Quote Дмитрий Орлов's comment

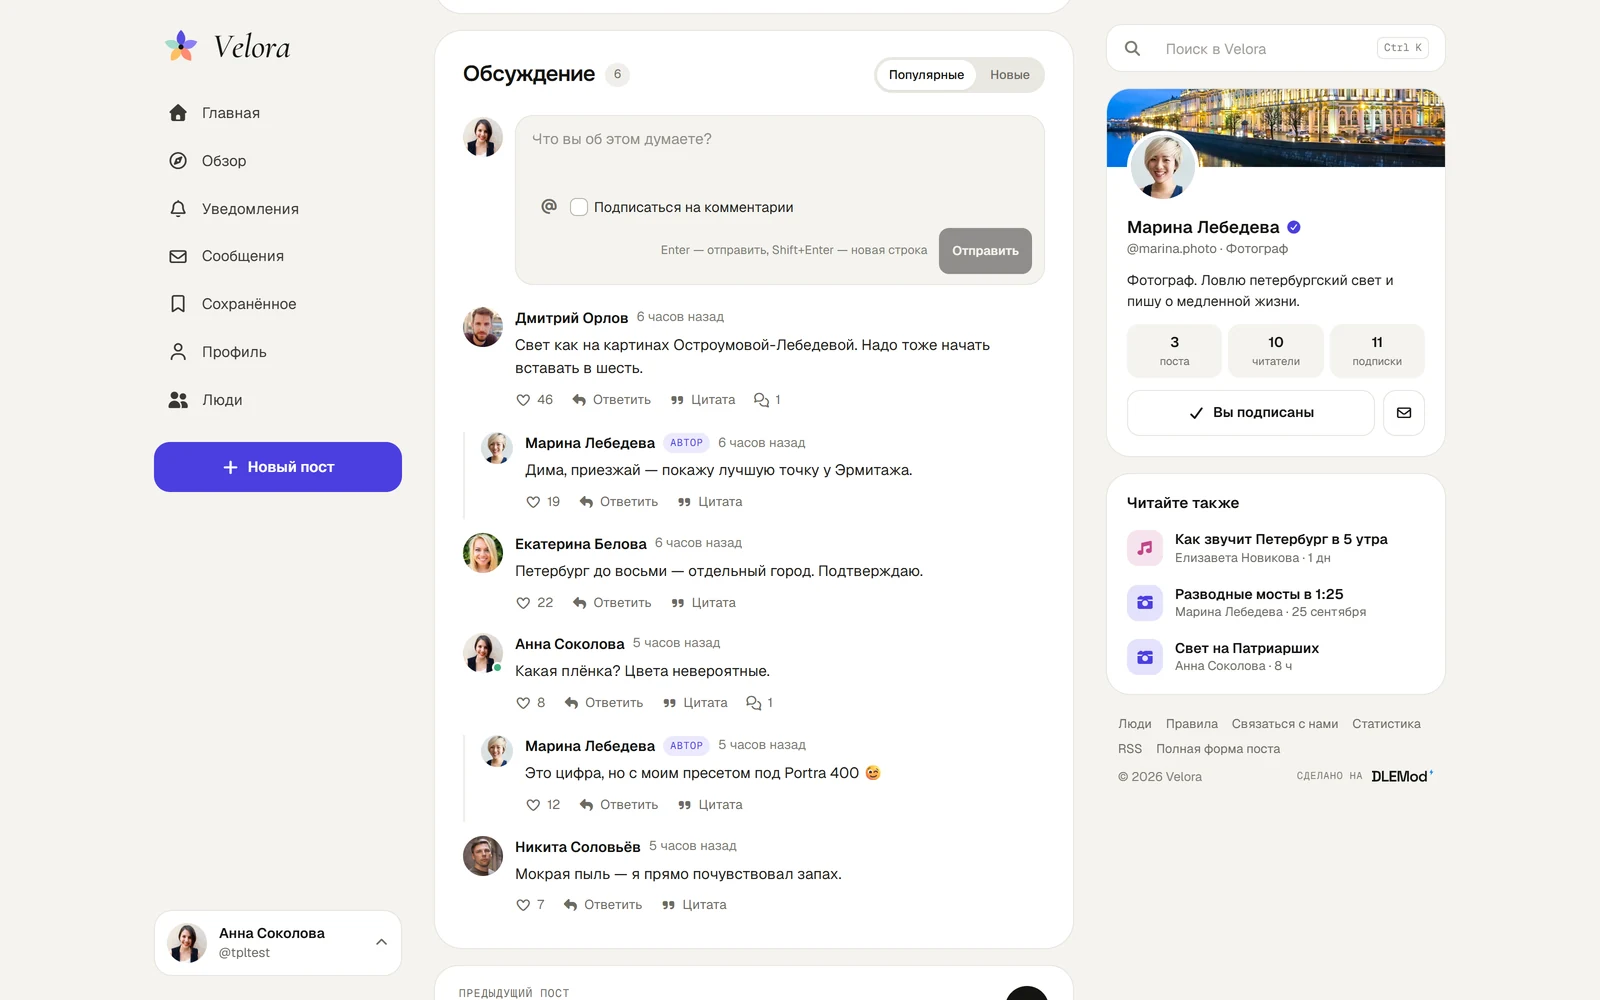(703, 400)
